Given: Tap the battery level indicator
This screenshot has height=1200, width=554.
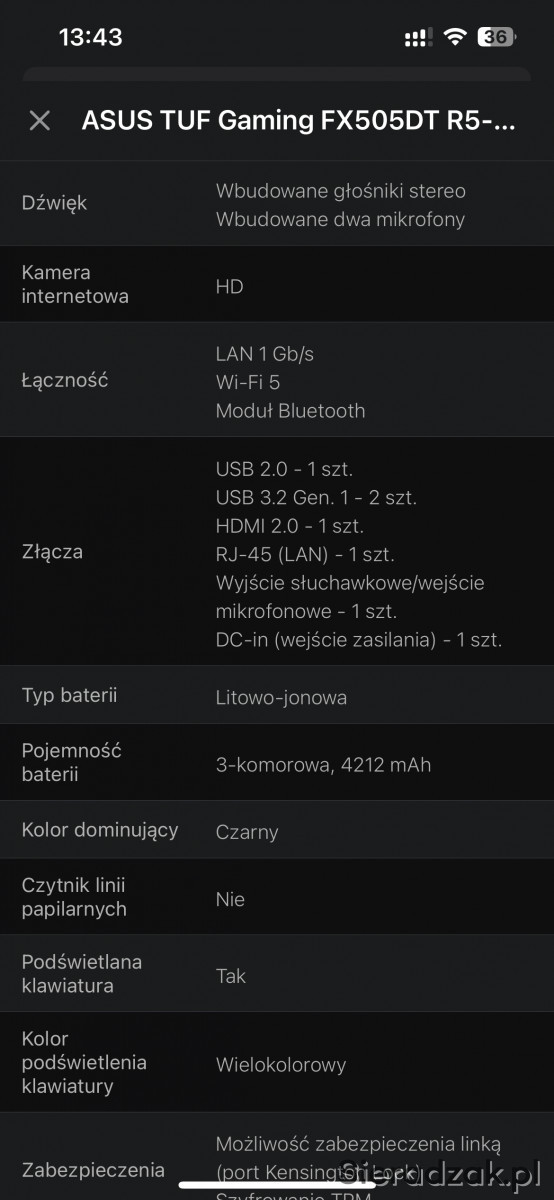Looking at the screenshot, I should (496, 37).
